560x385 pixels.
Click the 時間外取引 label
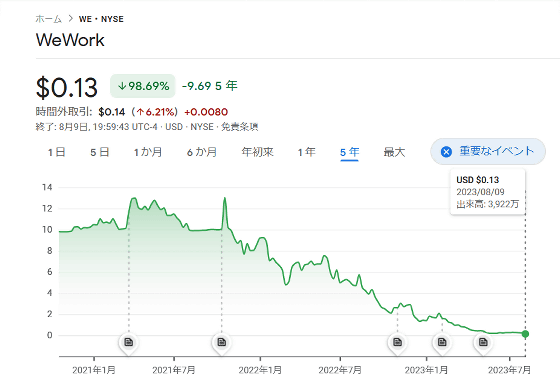(64, 112)
